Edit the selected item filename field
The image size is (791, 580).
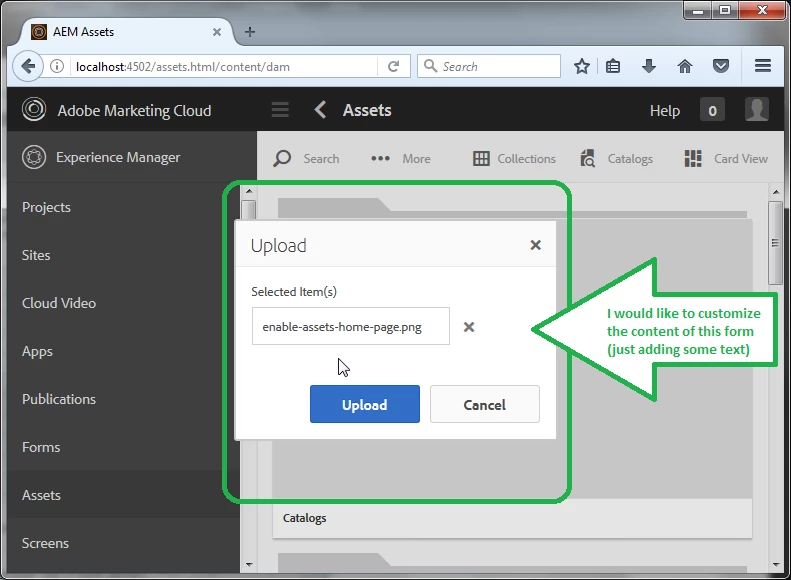point(351,326)
